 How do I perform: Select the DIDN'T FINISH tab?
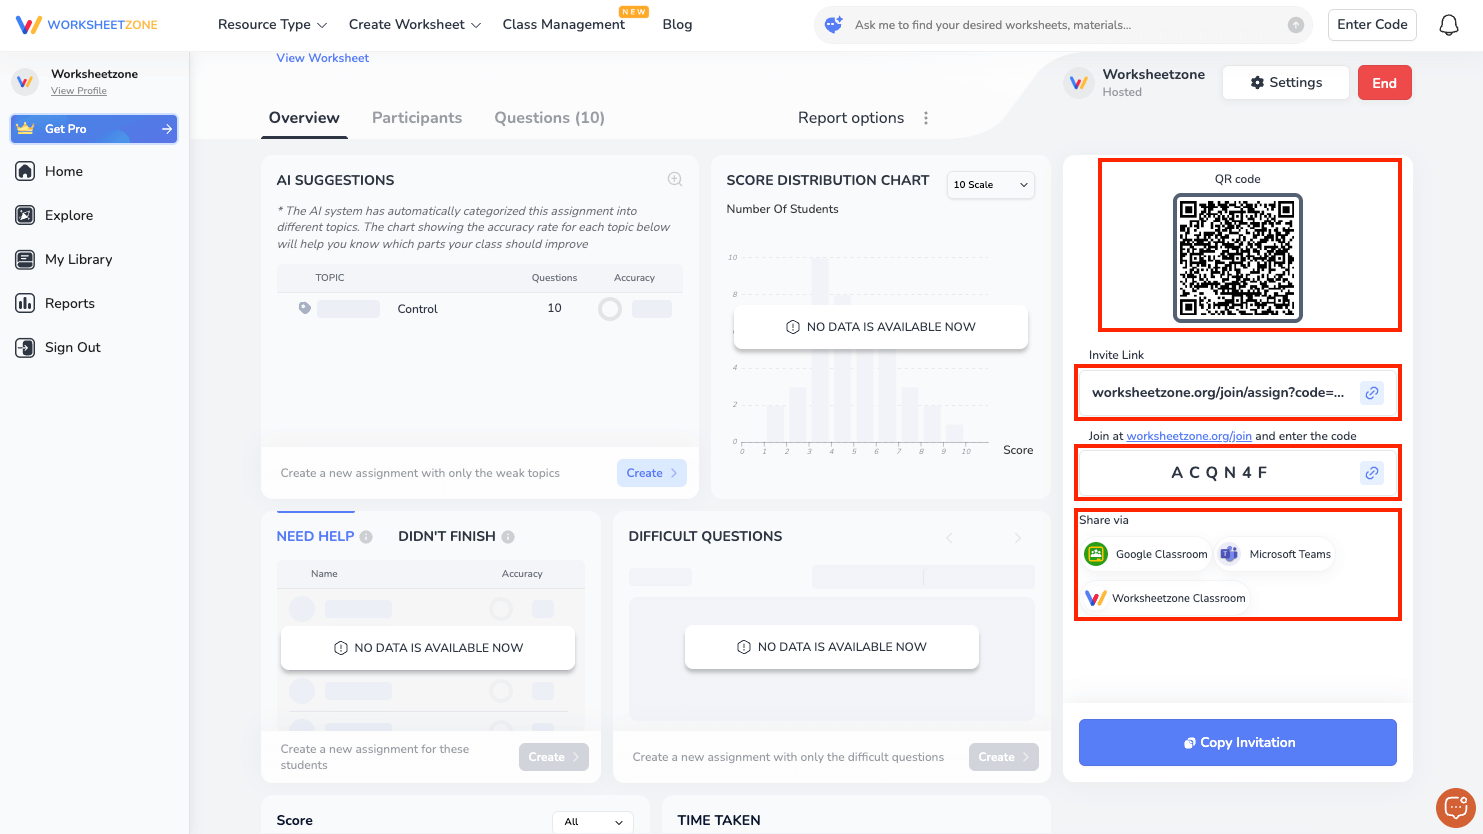(447, 537)
